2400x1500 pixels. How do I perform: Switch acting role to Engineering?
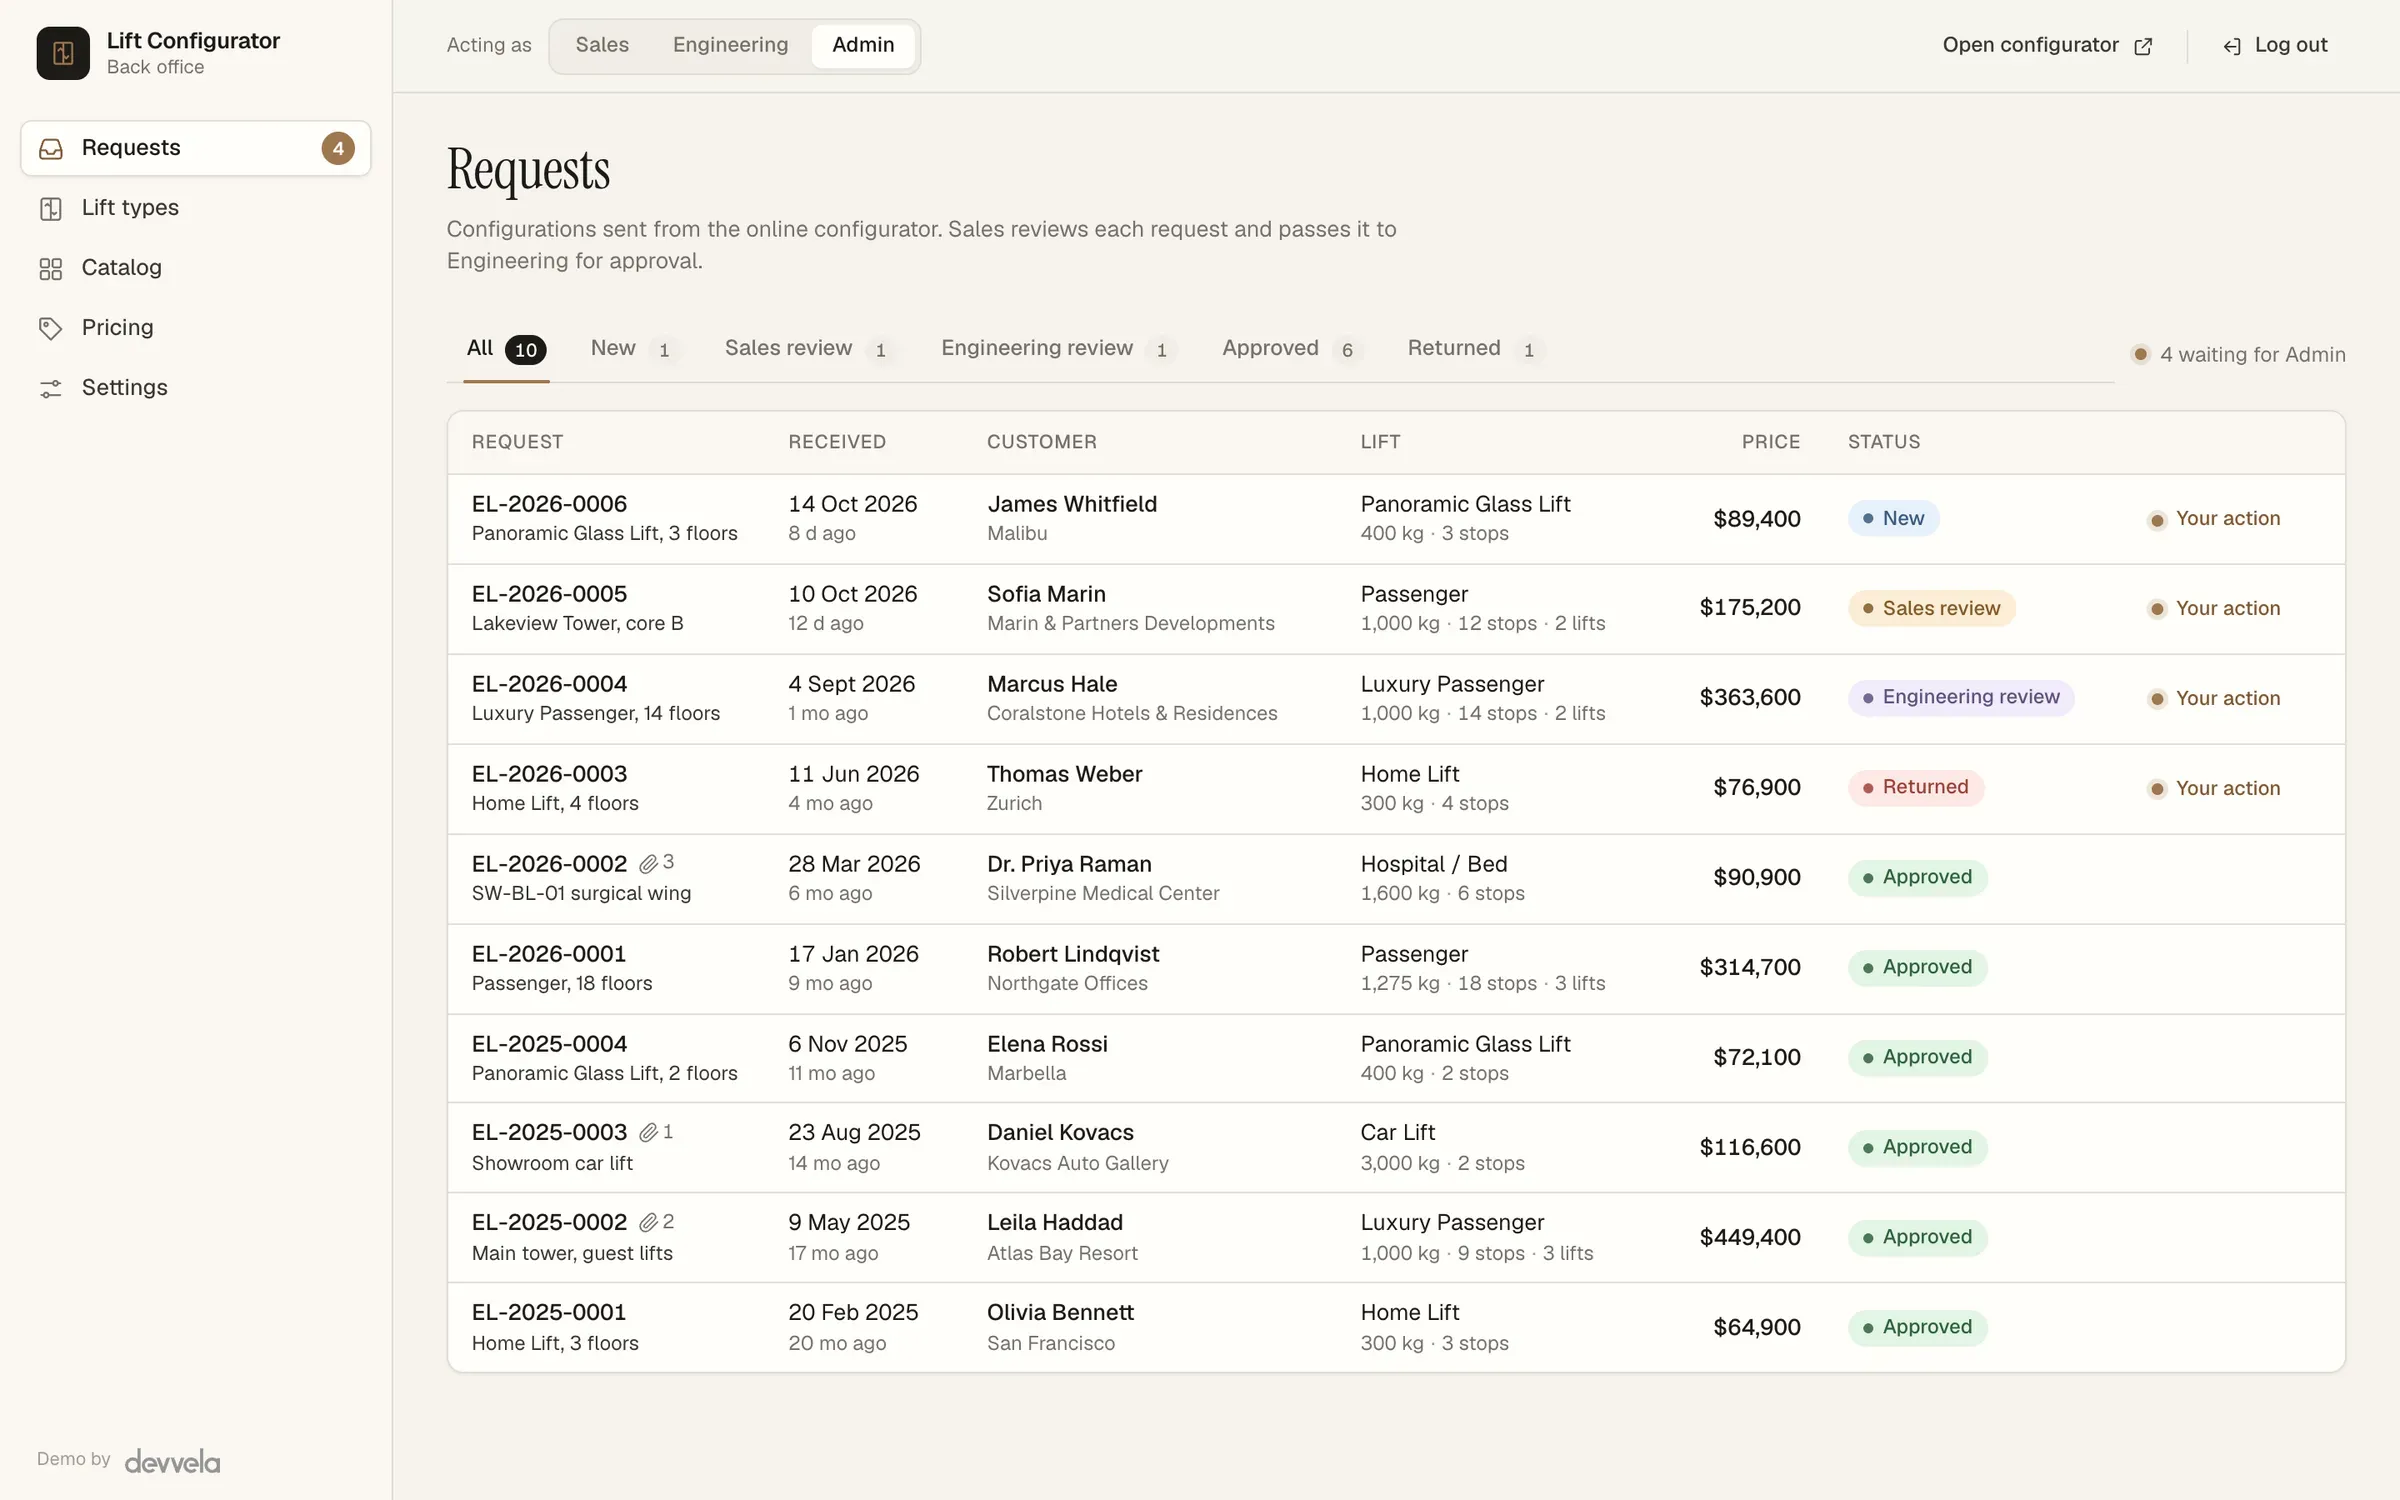(730, 45)
